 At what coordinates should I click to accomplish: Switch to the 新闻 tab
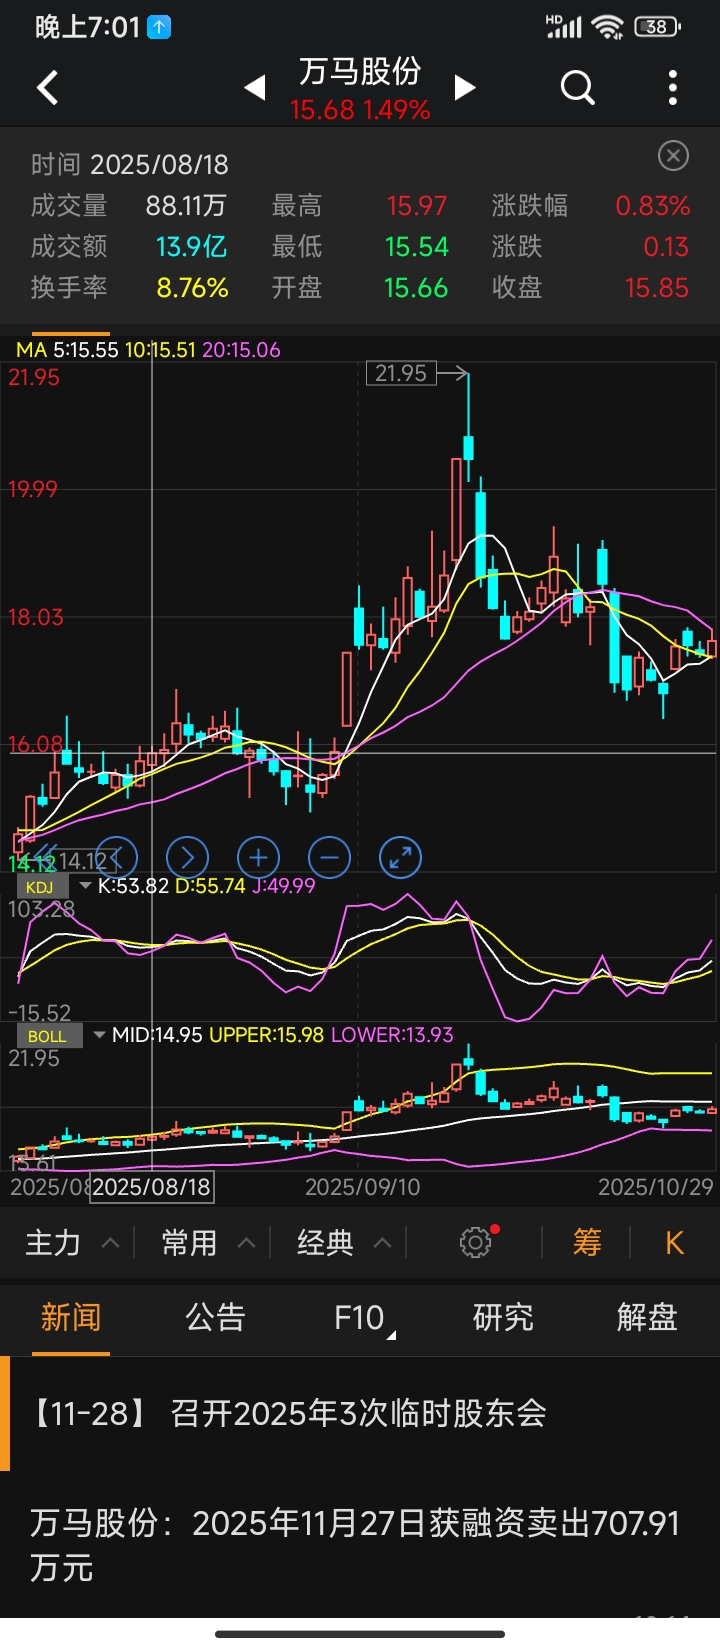(x=71, y=1317)
